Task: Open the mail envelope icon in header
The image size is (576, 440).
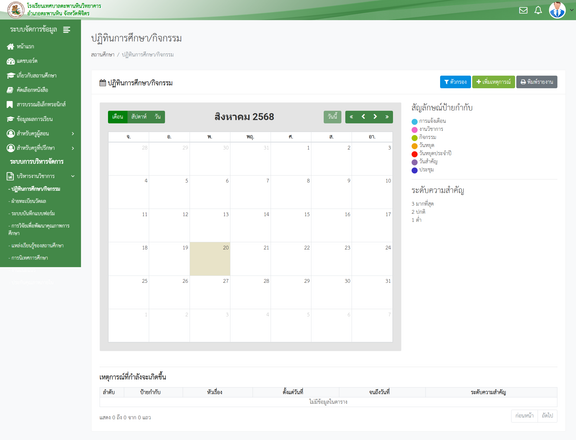Action: (523, 10)
